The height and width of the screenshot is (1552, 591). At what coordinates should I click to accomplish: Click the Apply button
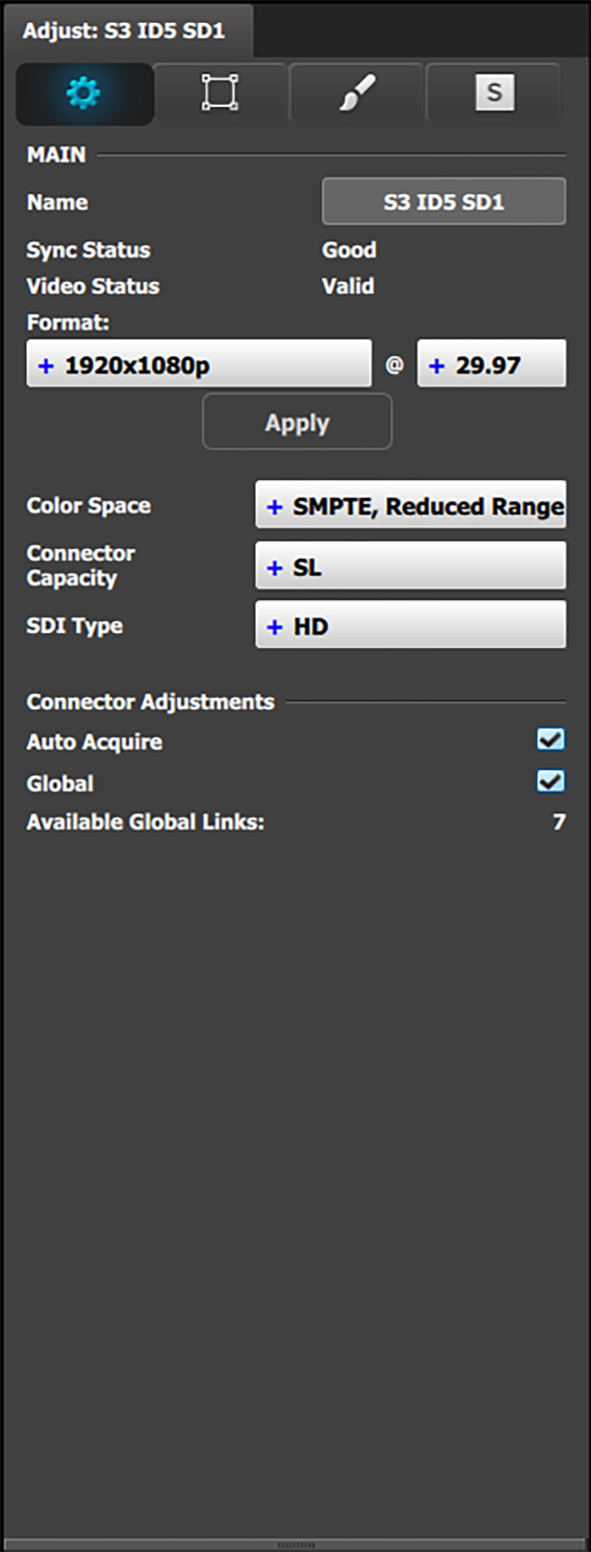(x=297, y=422)
